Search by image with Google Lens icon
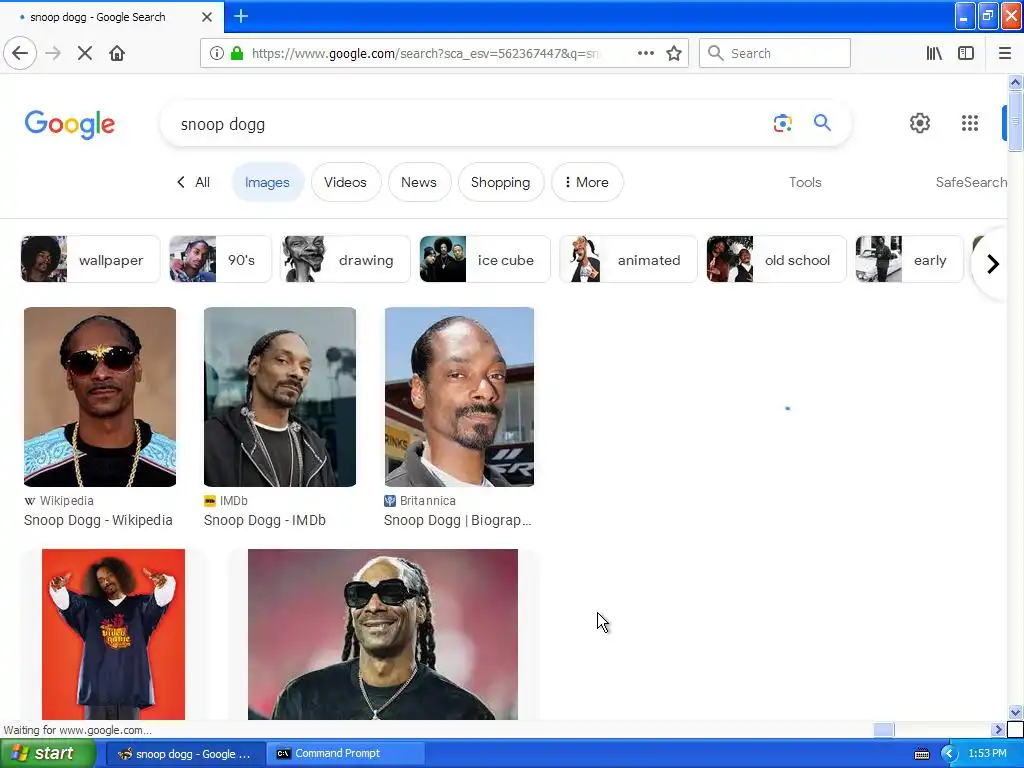The height and width of the screenshot is (768, 1024). [x=782, y=123]
